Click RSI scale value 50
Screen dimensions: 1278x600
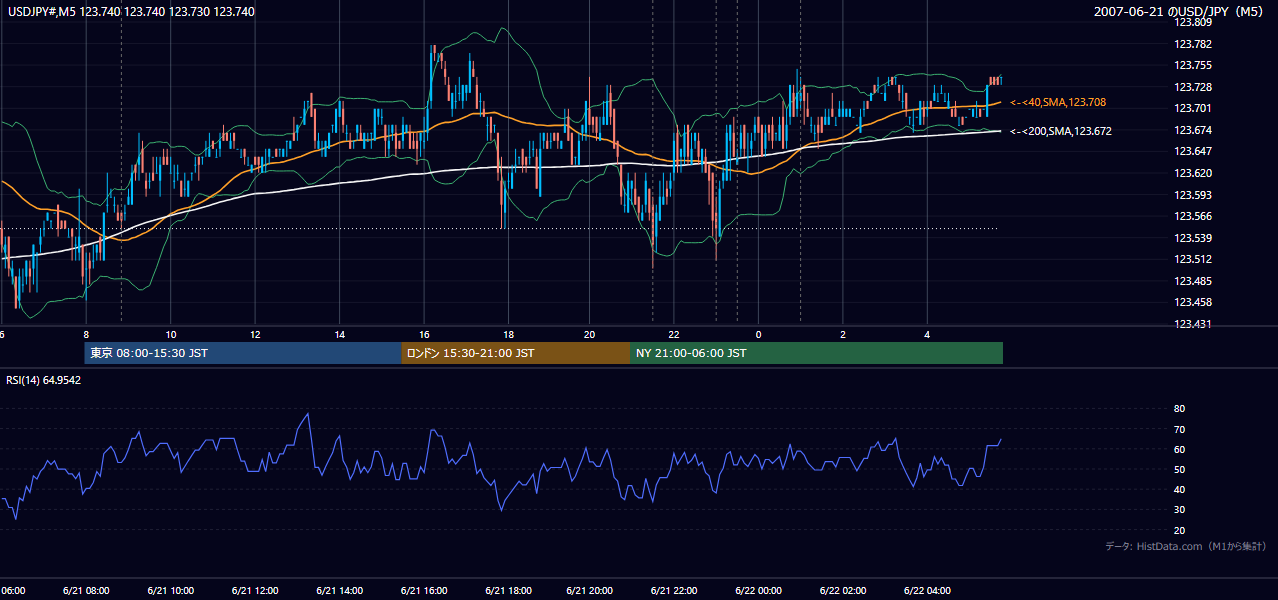1179,470
